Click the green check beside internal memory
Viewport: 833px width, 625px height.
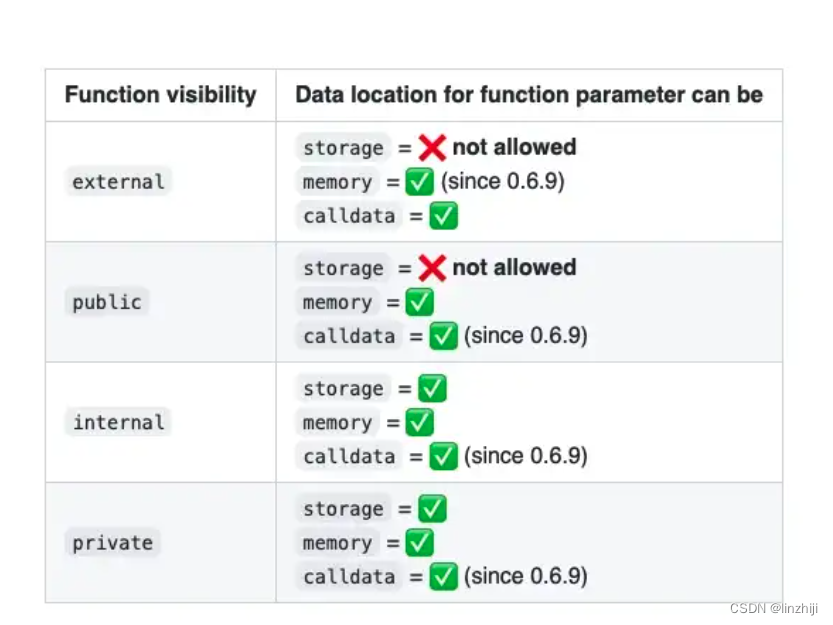[x=420, y=423]
